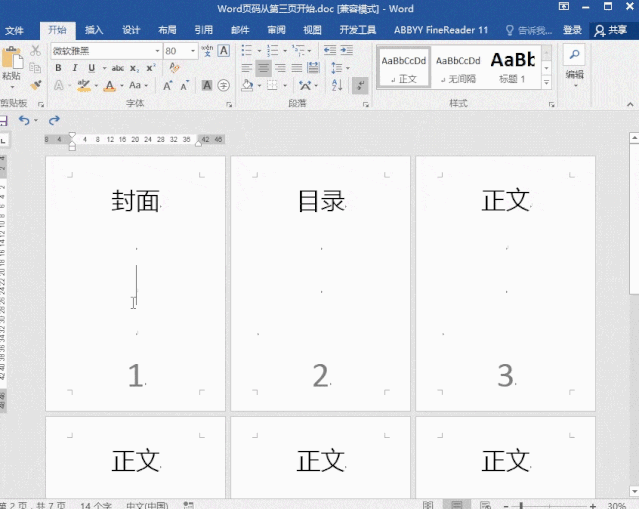This screenshot has width=639, height=509.
Task: Open borders dropdown arrow
Action: [285, 86]
